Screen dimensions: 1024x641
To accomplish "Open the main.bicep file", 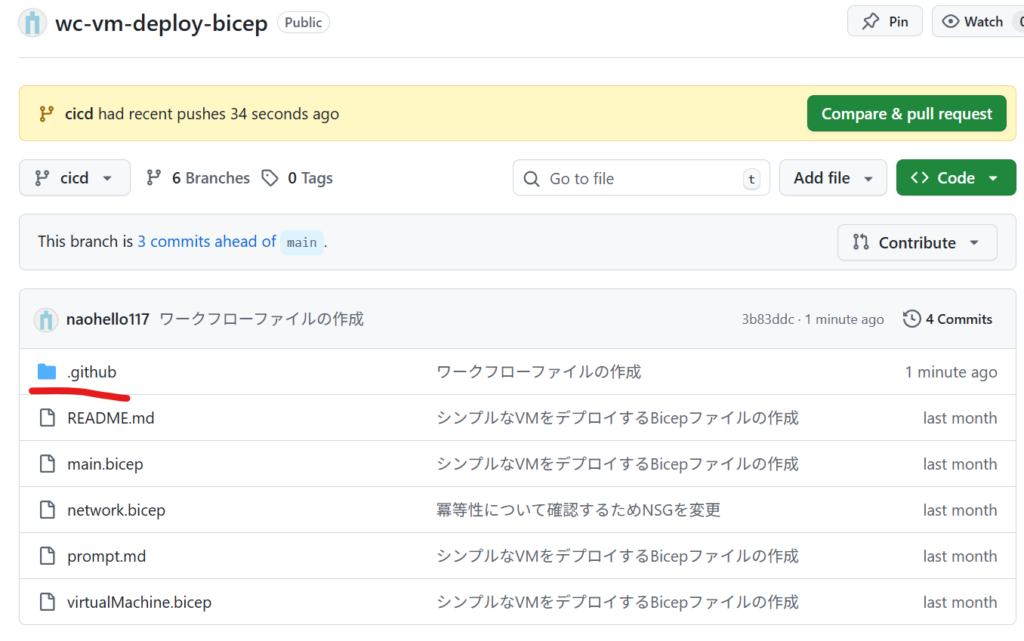I will coord(105,464).
